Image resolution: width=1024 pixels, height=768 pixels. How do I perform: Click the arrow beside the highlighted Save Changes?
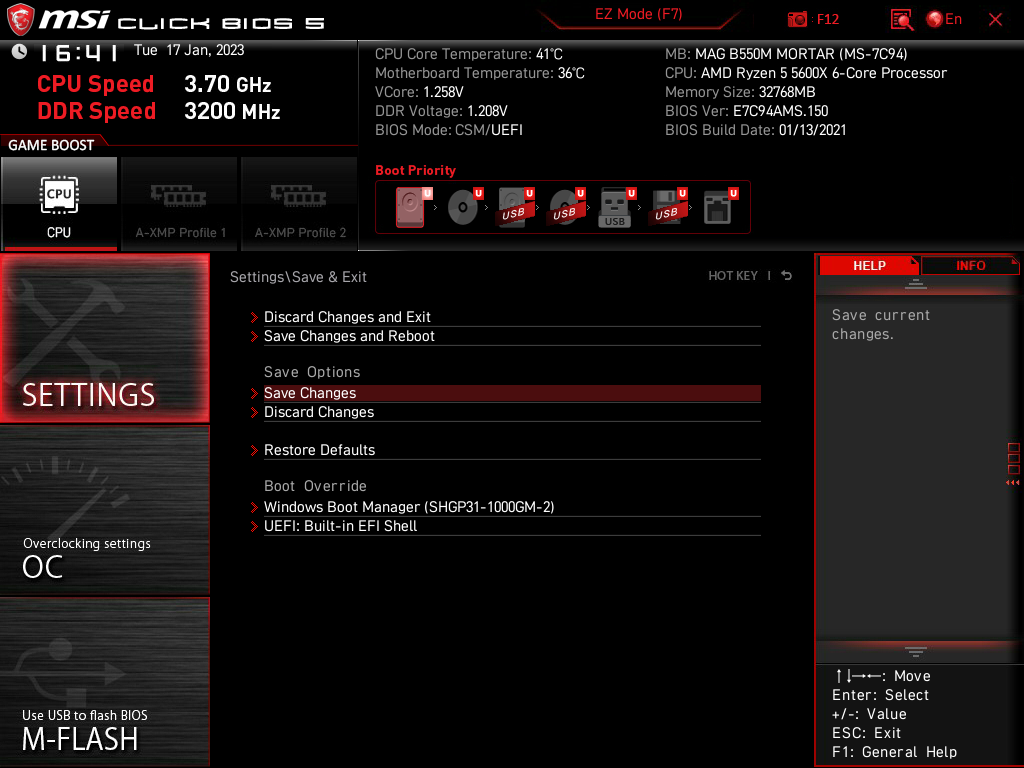click(254, 393)
